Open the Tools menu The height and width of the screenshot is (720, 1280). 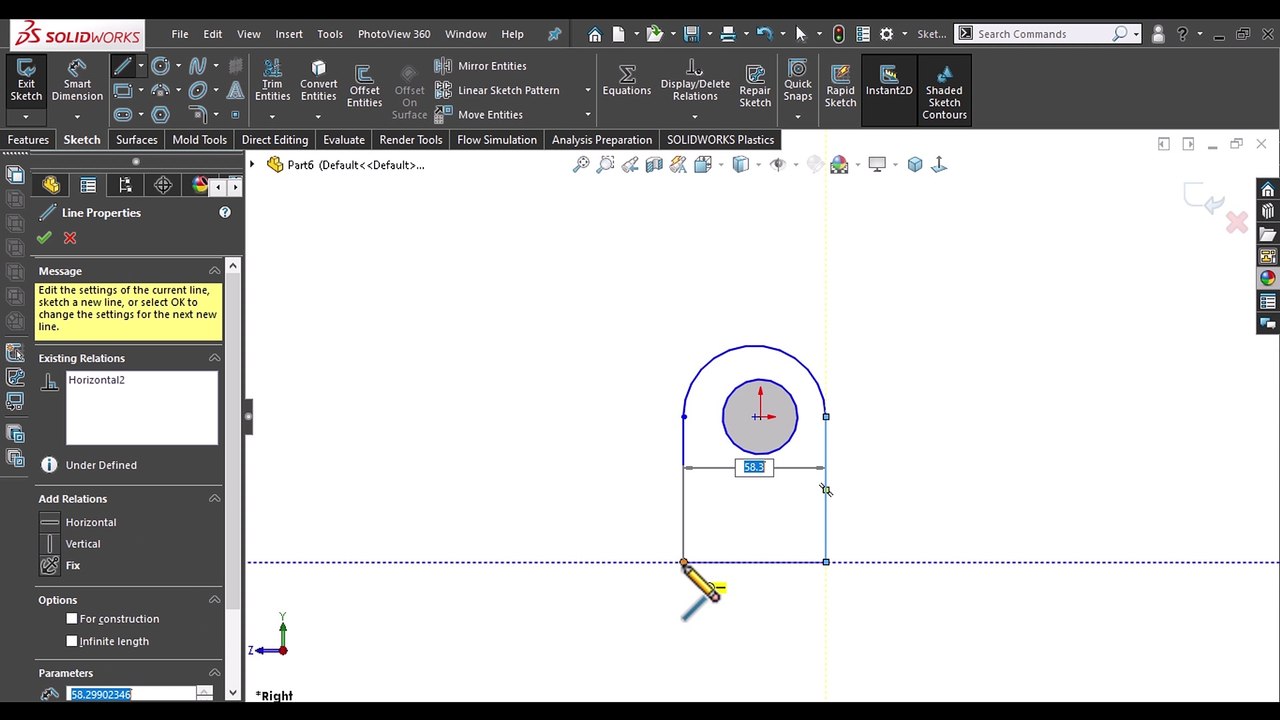pyautogui.click(x=330, y=34)
